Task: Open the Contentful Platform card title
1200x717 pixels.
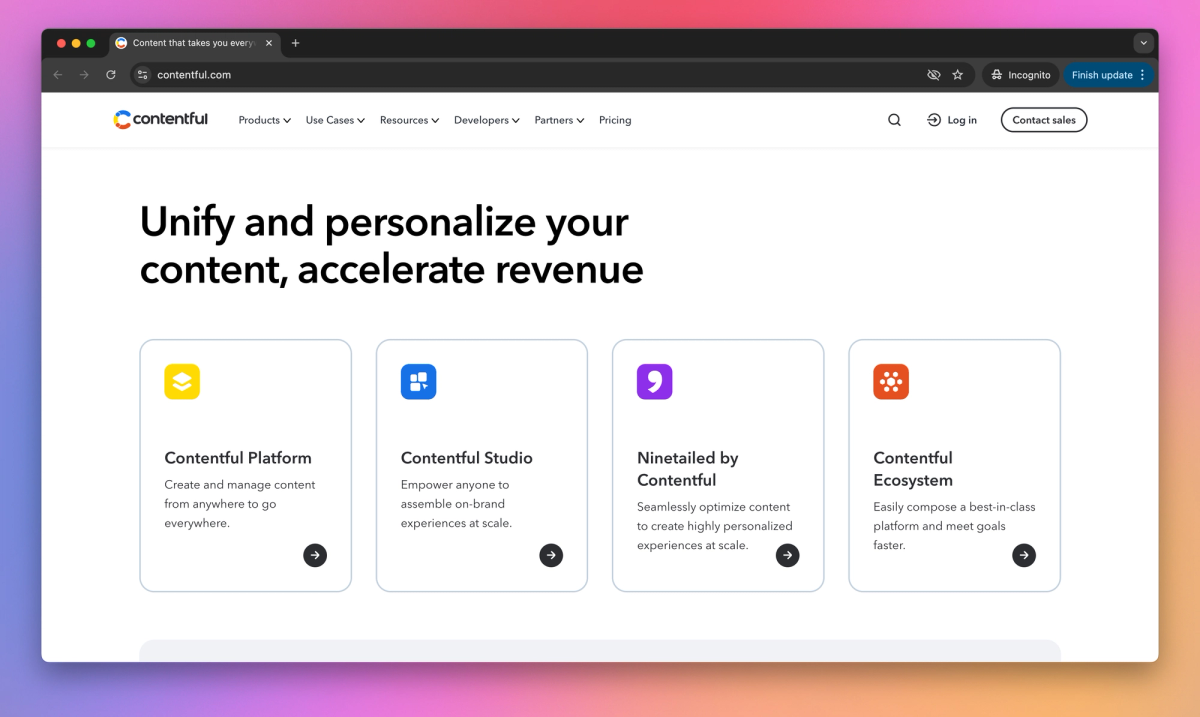Action: click(238, 458)
